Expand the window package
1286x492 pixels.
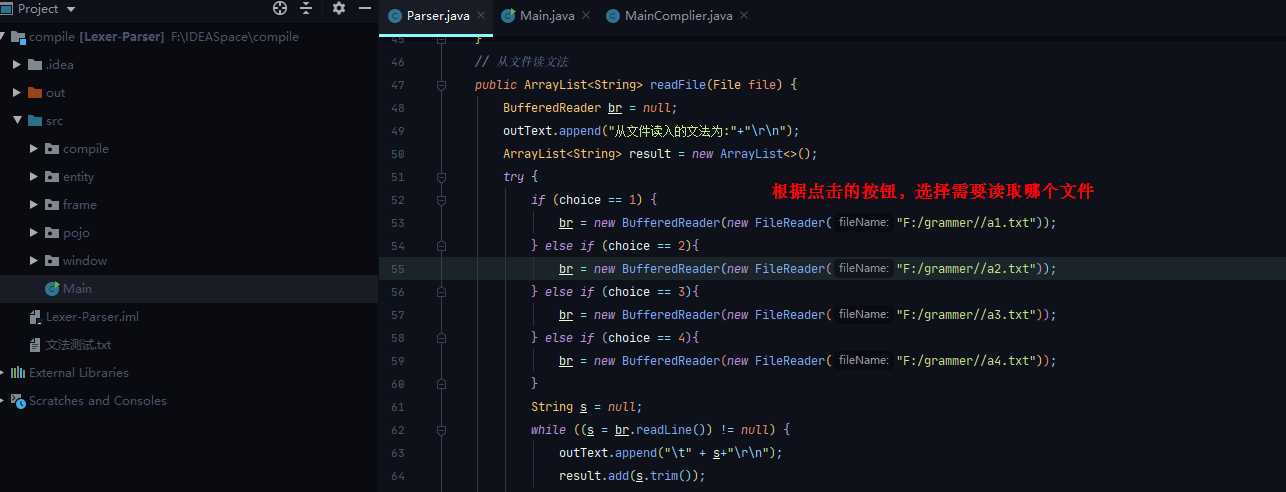pyautogui.click(x=34, y=261)
